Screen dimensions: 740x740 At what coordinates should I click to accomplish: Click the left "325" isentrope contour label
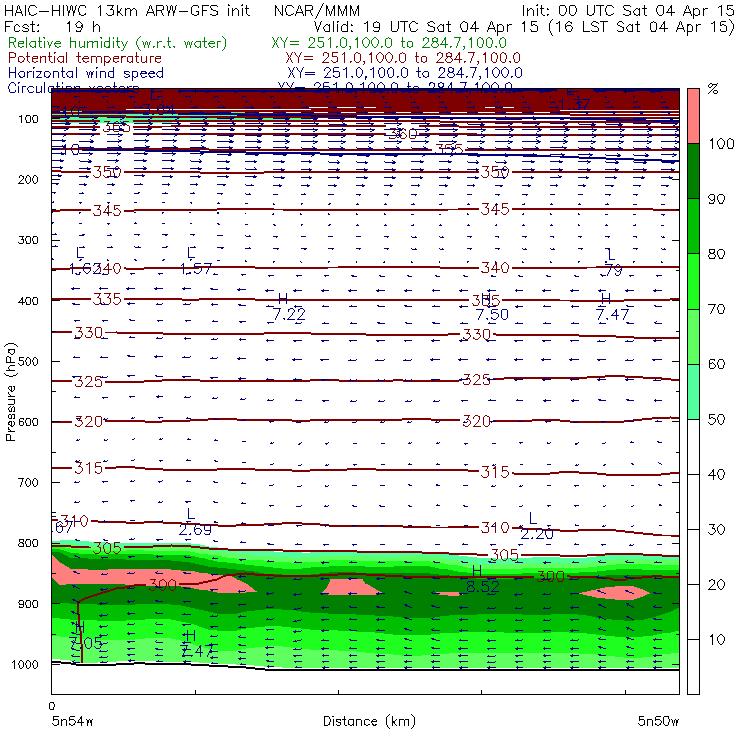pos(88,381)
